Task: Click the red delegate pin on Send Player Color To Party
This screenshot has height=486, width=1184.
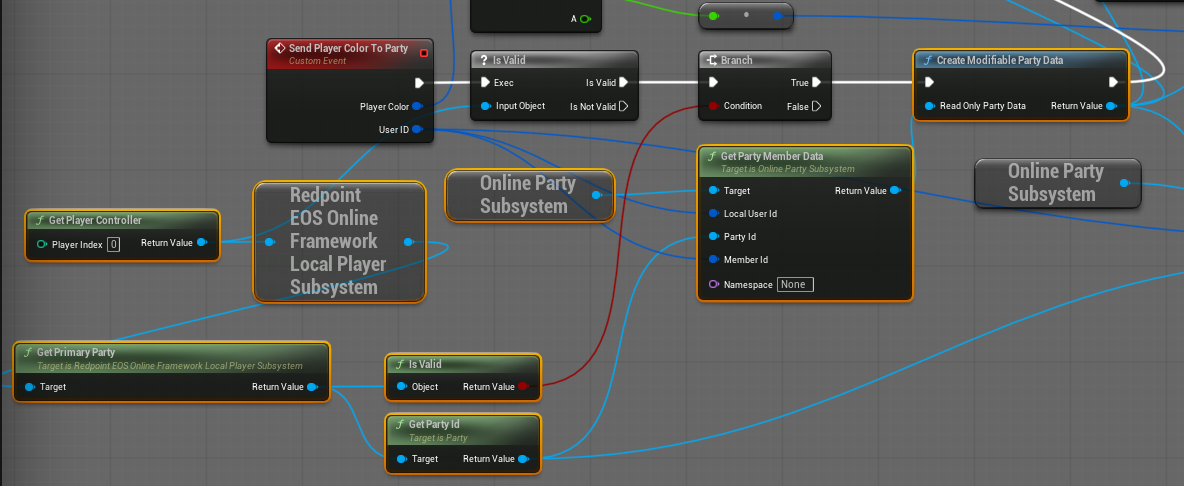Action: click(424, 53)
